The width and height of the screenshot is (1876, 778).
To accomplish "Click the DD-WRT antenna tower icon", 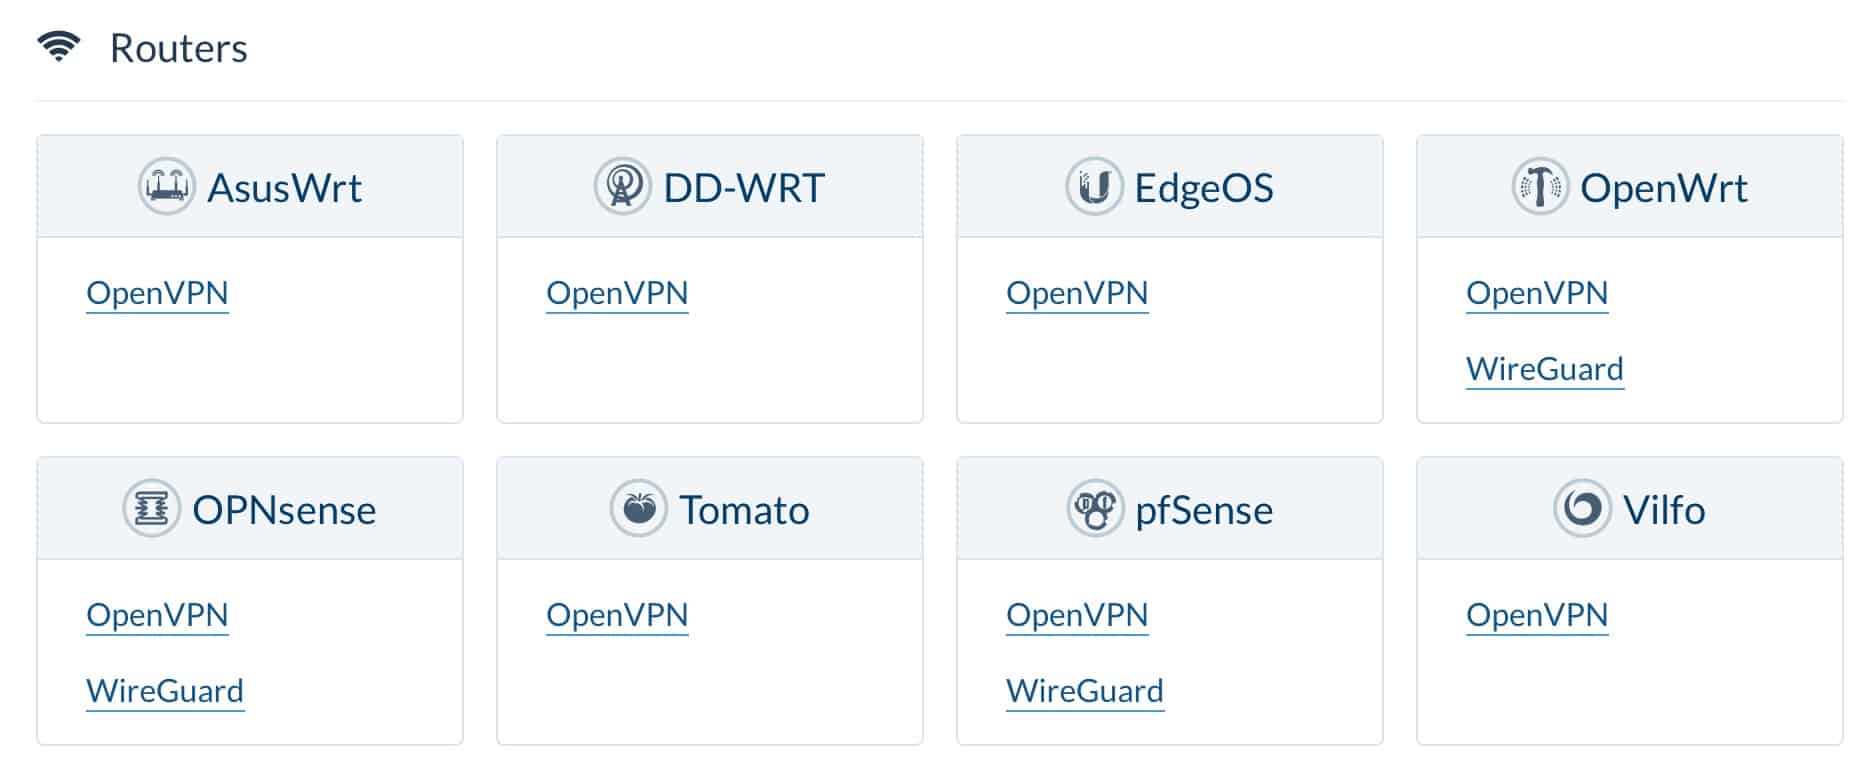I will pyautogui.click(x=622, y=186).
